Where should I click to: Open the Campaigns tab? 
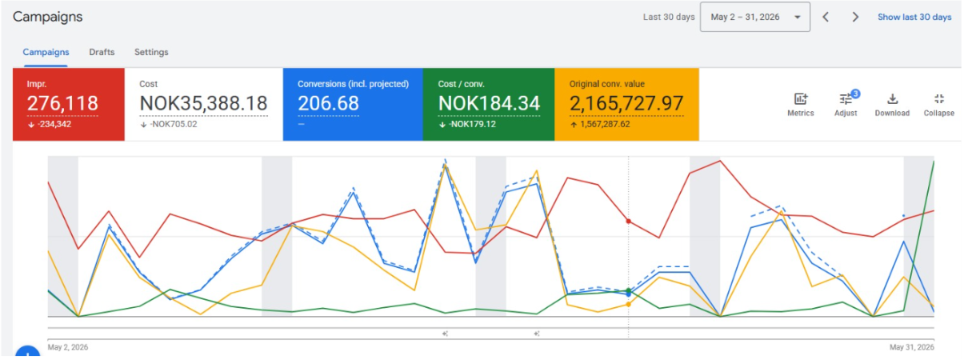point(46,52)
